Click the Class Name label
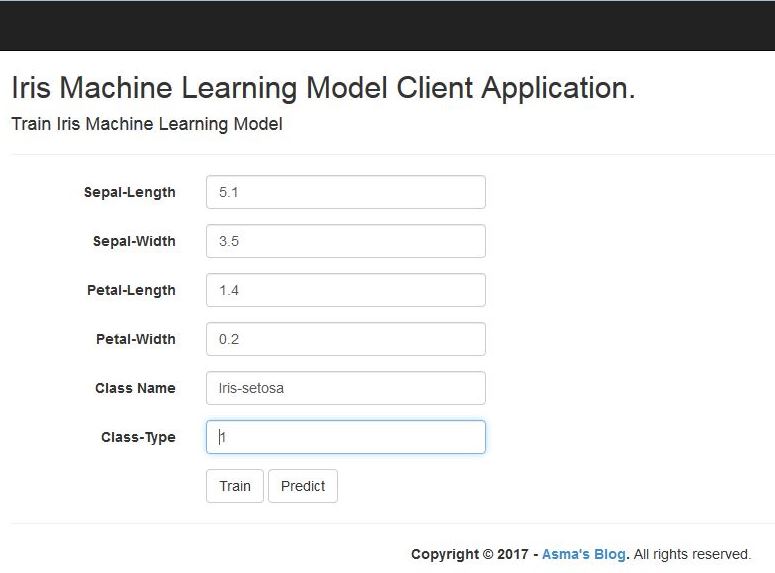Screen dimensions: 775x573 [x=135, y=388]
